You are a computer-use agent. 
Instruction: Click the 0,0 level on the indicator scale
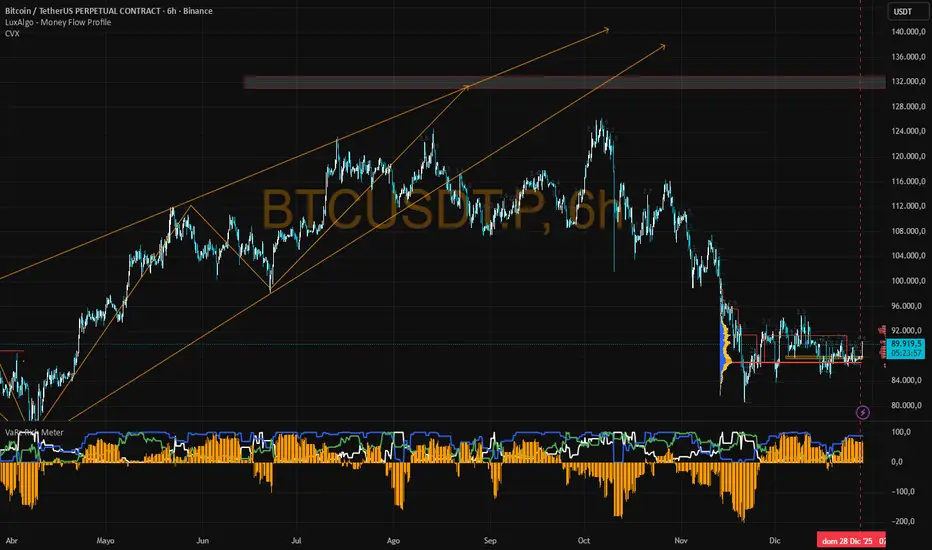point(897,461)
